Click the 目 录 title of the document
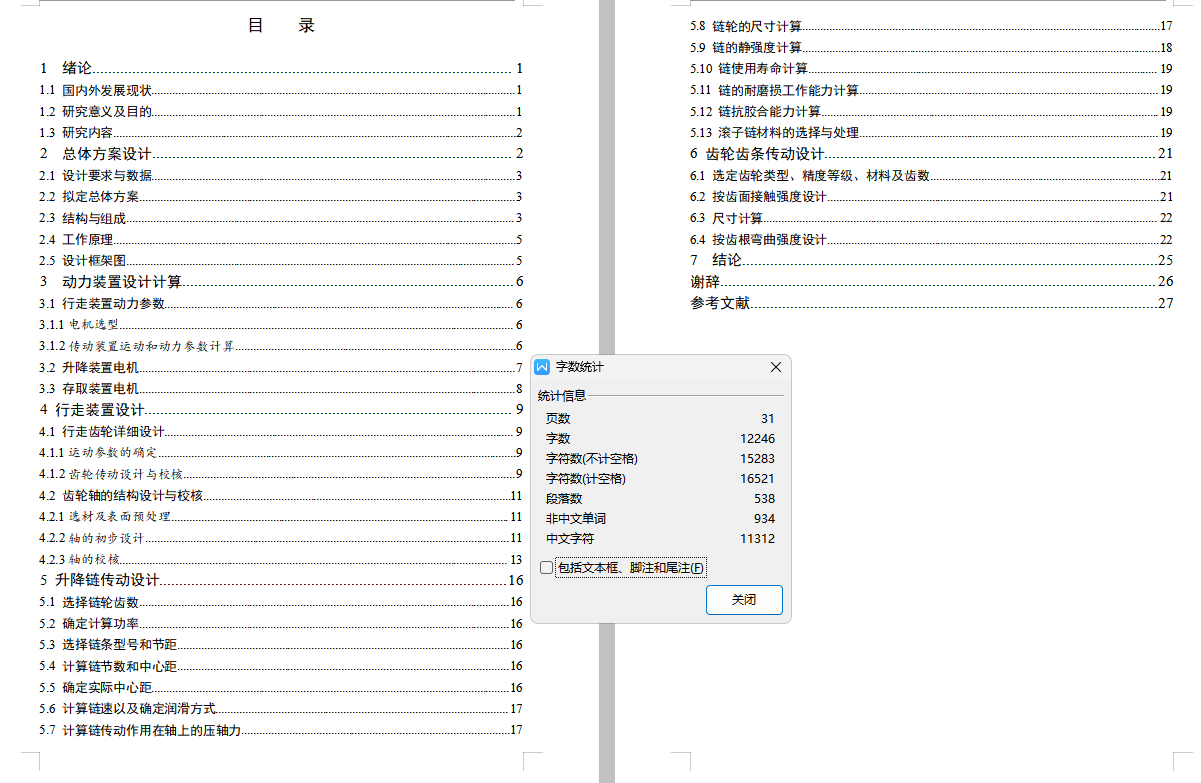The height and width of the screenshot is (783, 1201). tap(278, 24)
